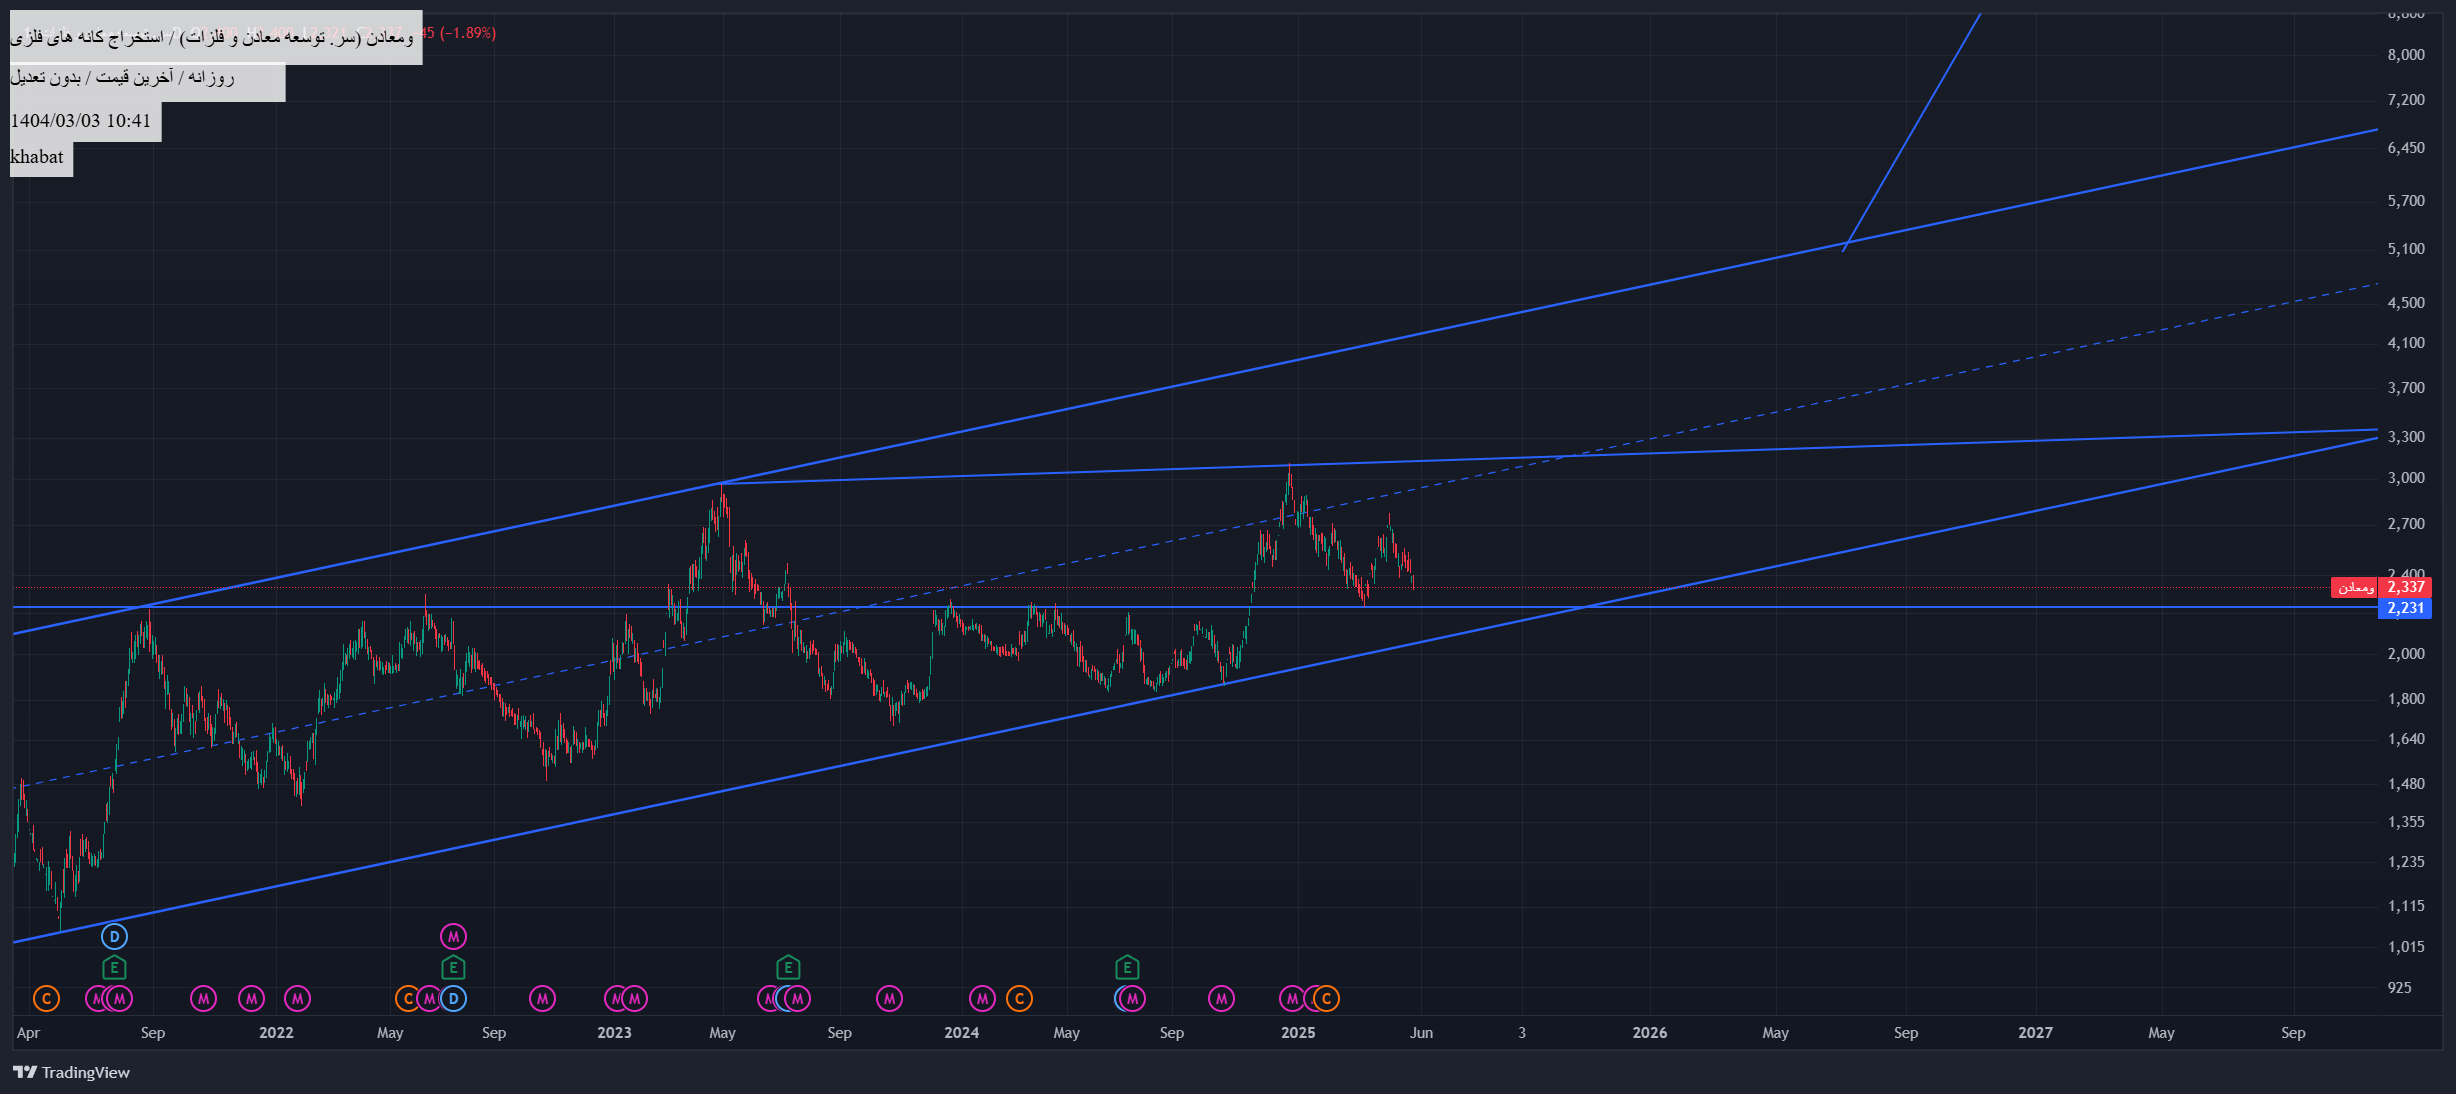
Task: Click the orange C marker in early 2025
Action: (1327, 999)
